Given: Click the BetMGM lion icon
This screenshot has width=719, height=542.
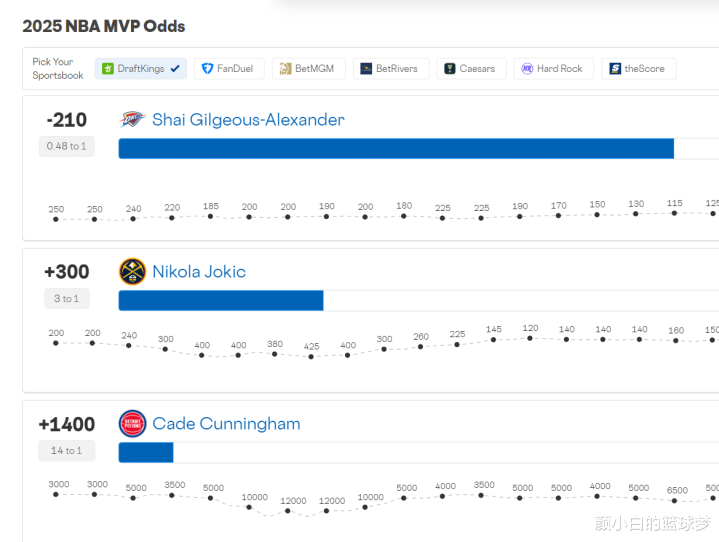Looking at the screenshot, I should [285, 69].
